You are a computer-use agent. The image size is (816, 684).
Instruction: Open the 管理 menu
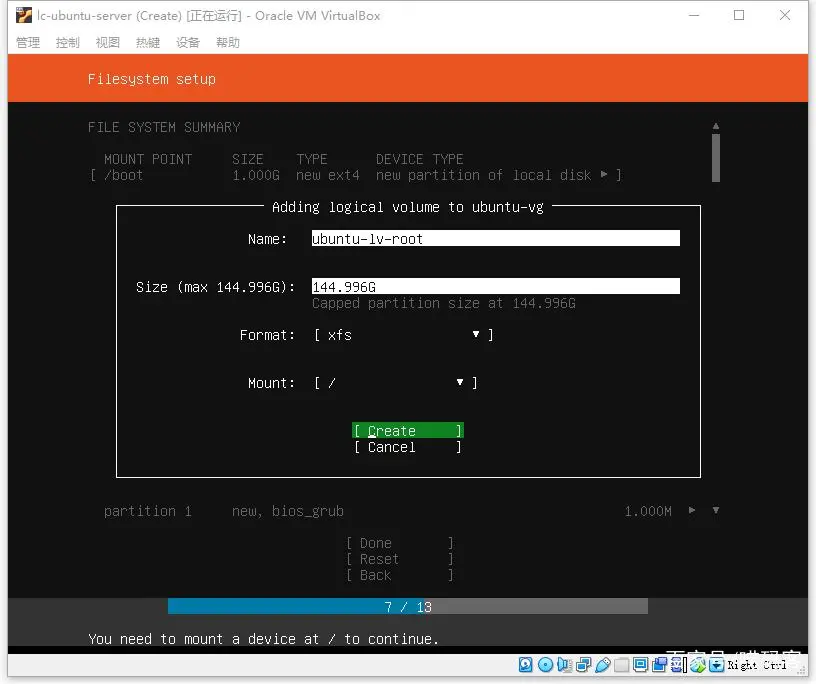[x=28, y=42]
